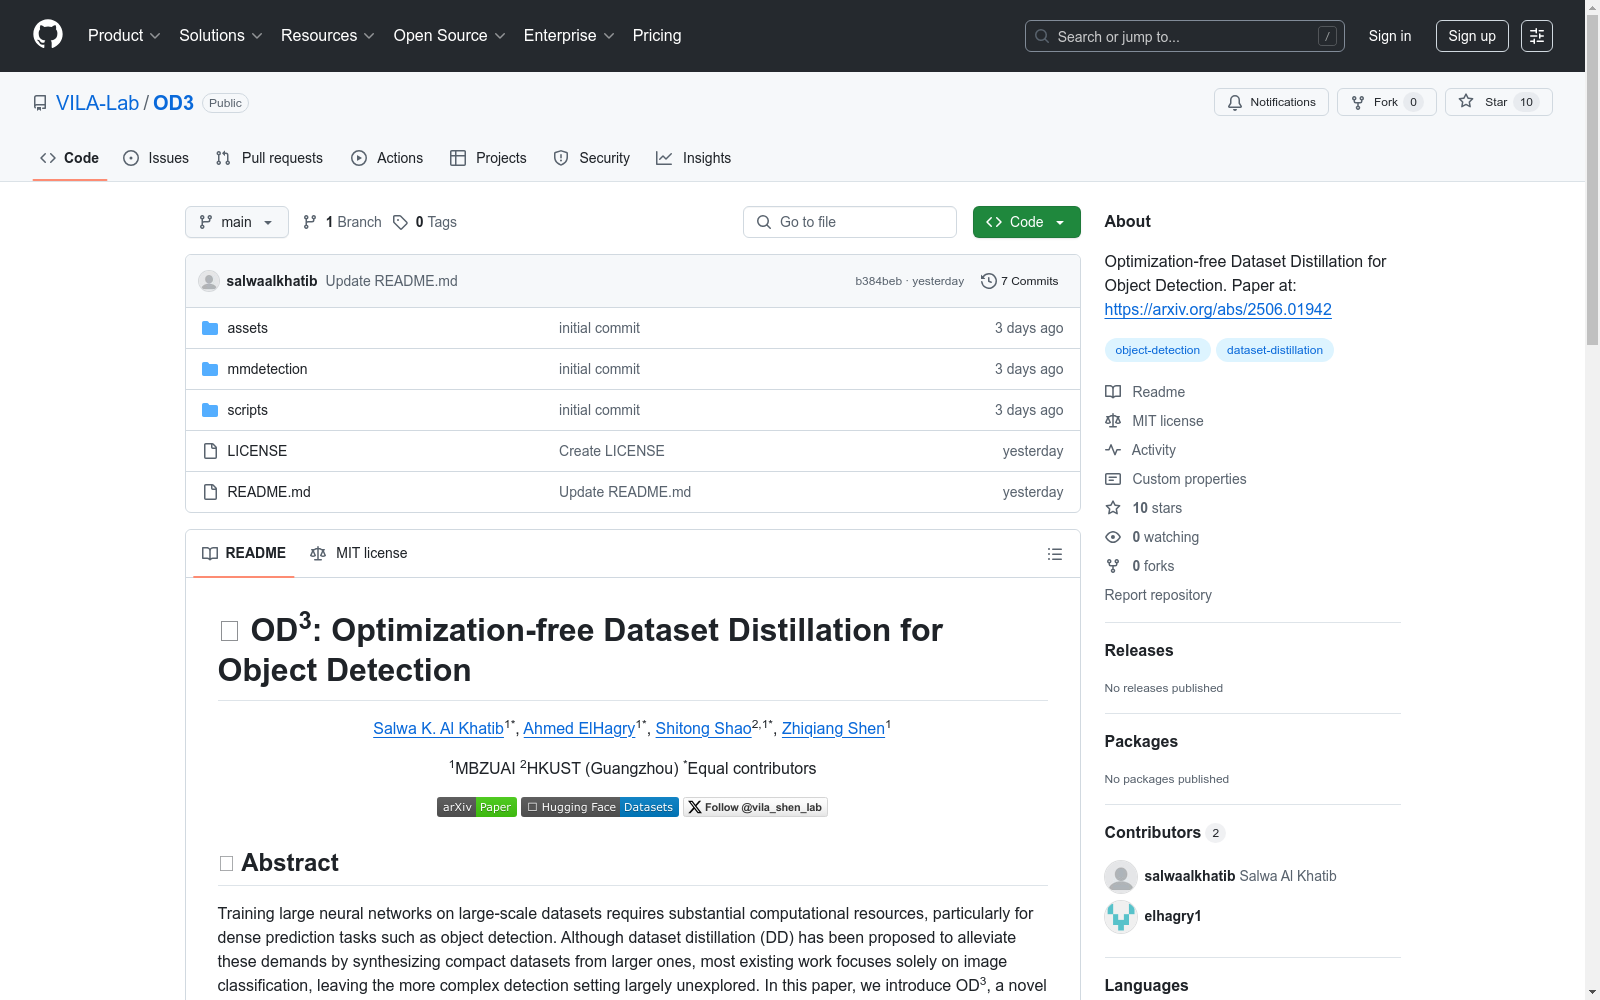Screen dimensions: 1600x1000
Task: Expand the Product menu
Action: [x=124, y=36]
